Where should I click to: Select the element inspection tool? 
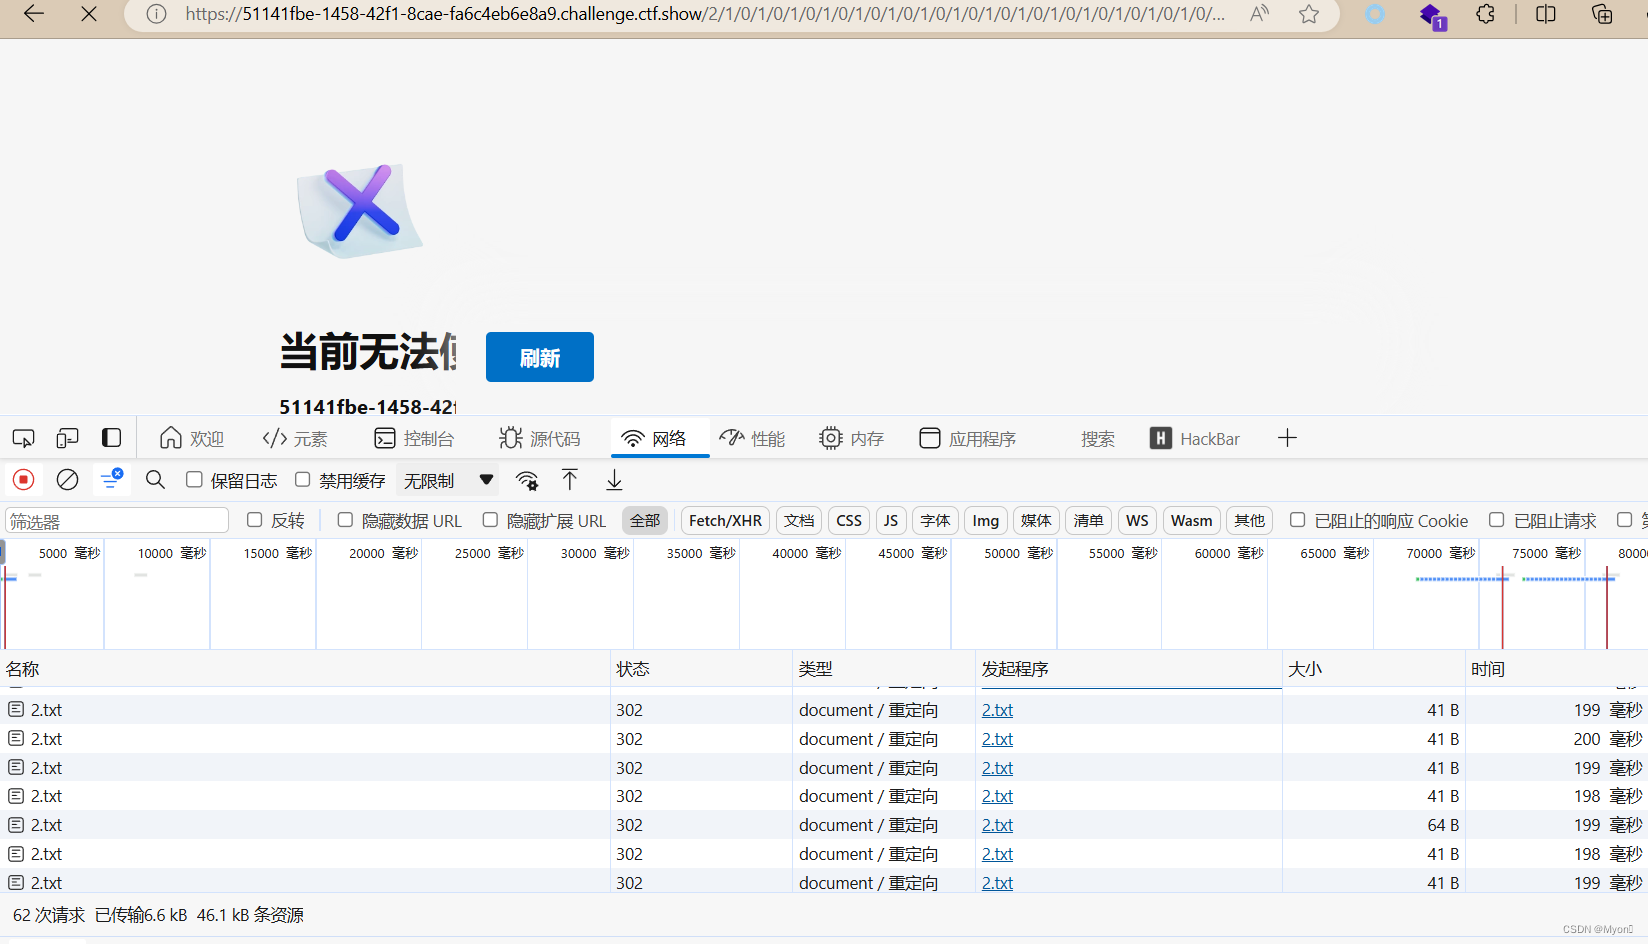23,438
